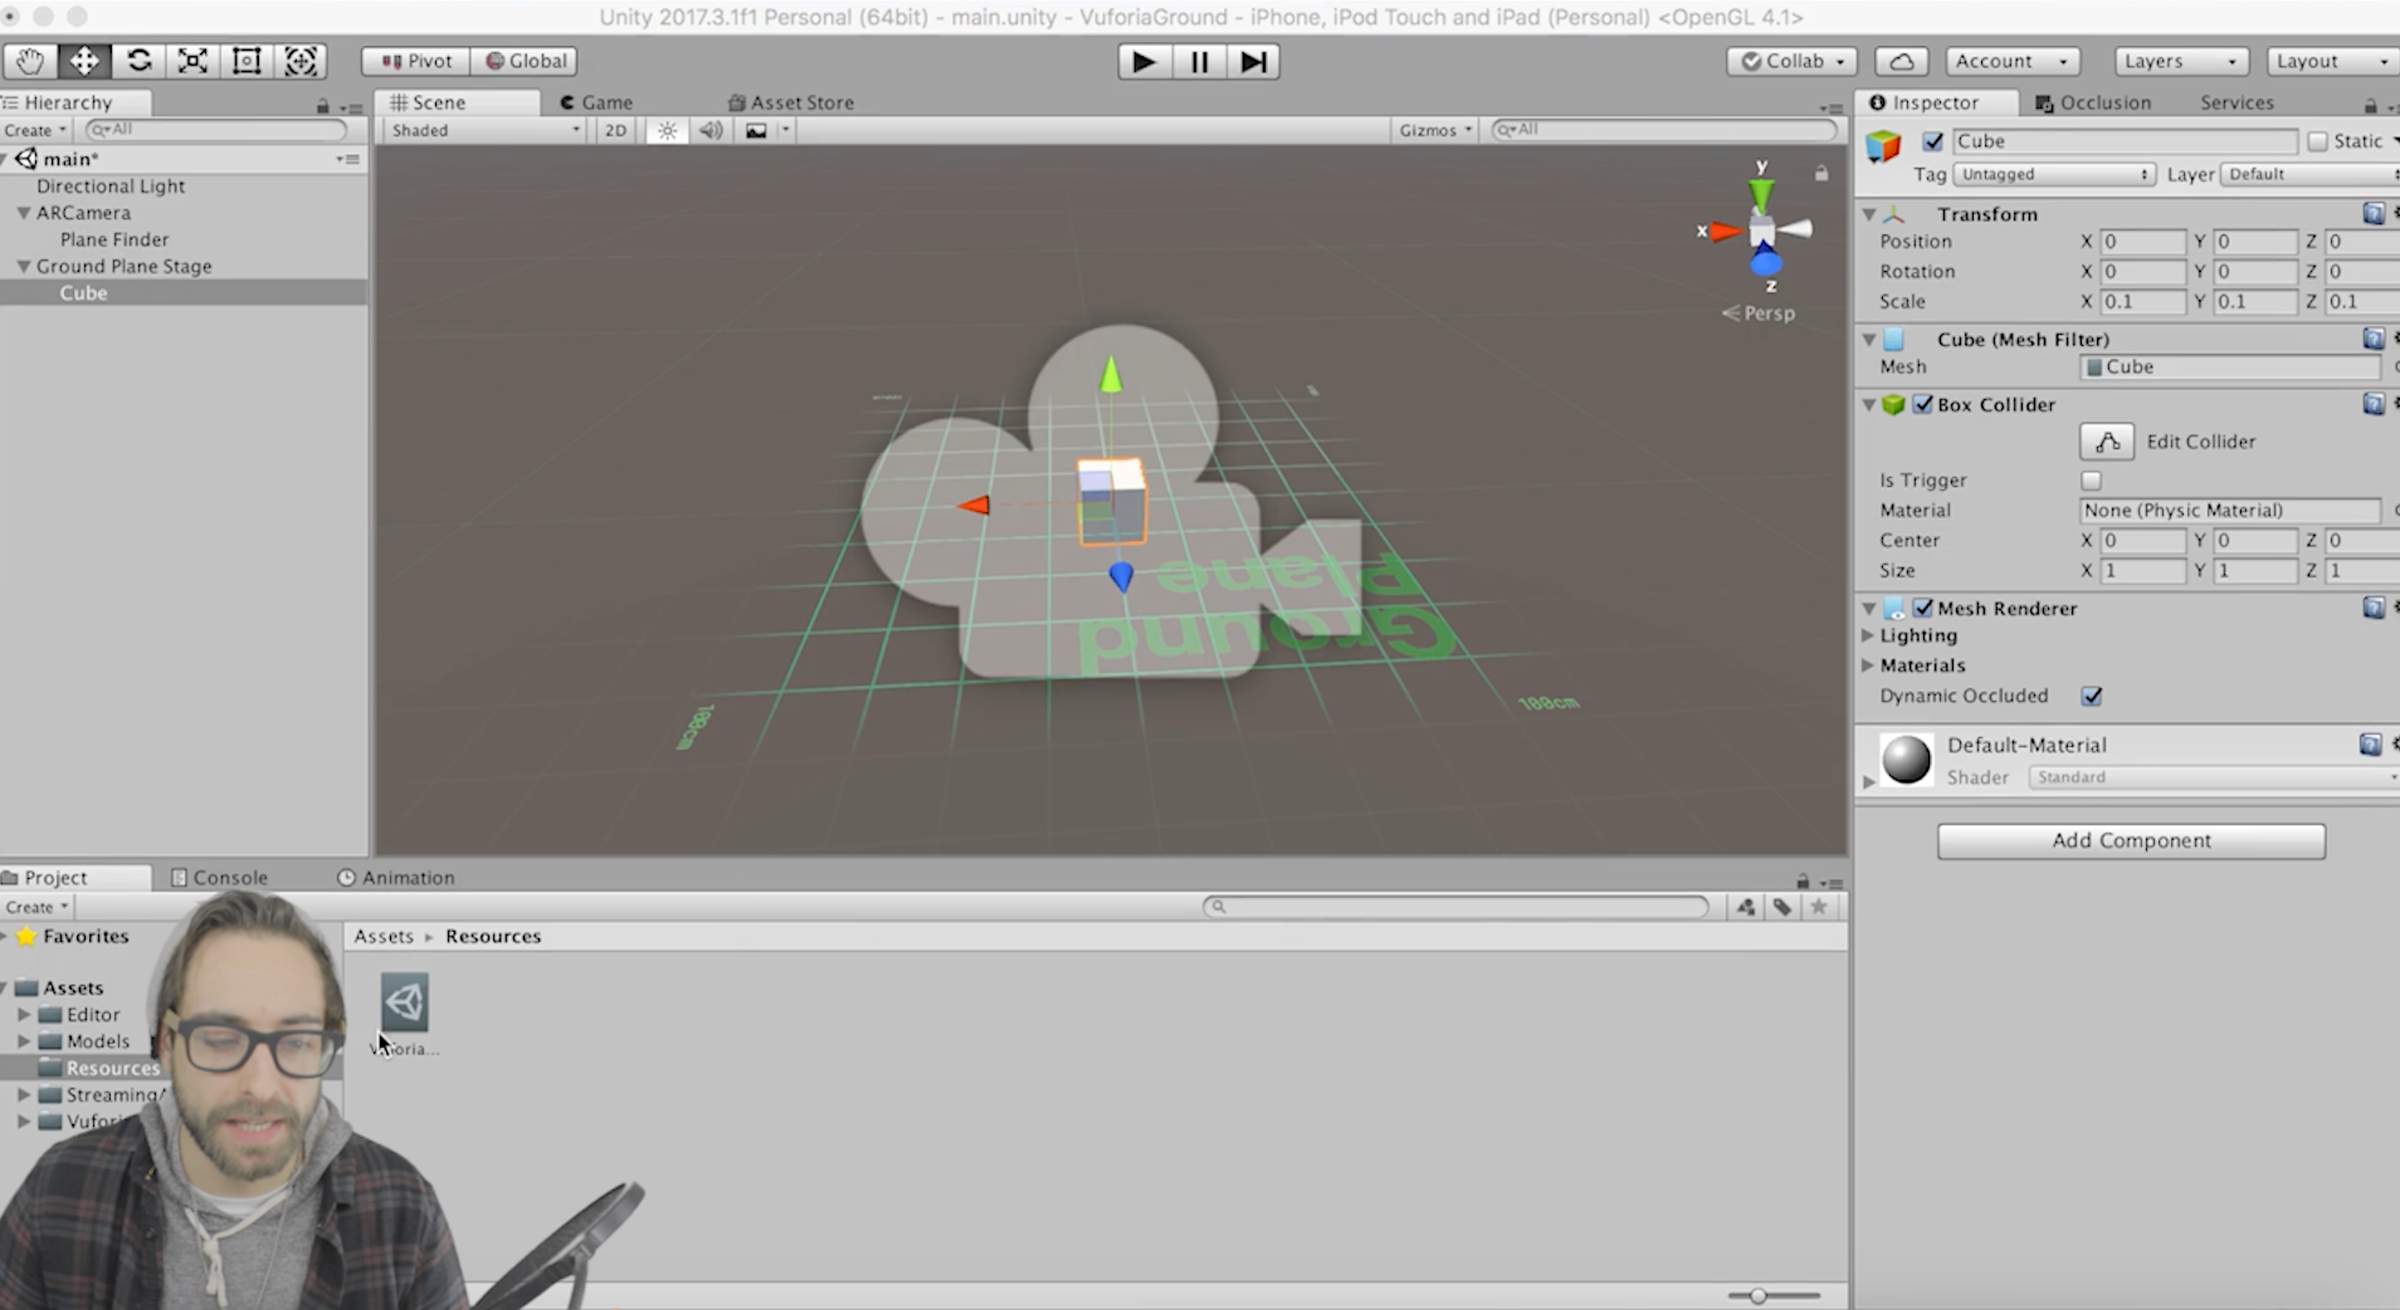
Task: Select the Rotate tool
Action: 139,61
